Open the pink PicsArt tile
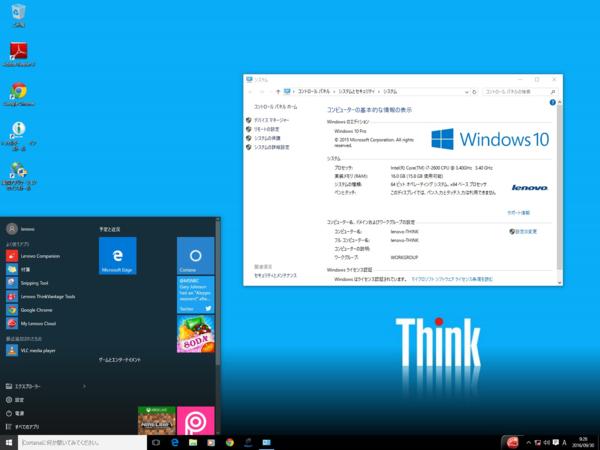This screenshot has width=600, height=450. (x=196, y=421)
